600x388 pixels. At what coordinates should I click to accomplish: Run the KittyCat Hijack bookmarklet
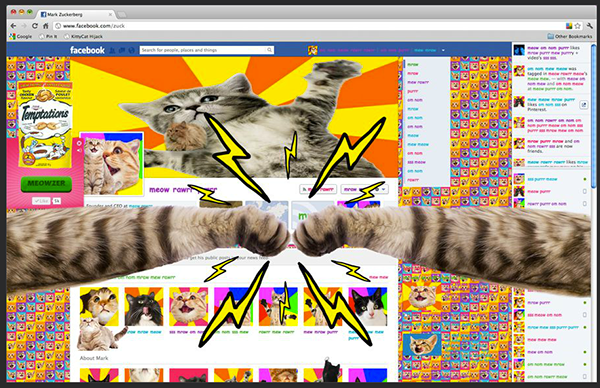(x=83, y=36)
